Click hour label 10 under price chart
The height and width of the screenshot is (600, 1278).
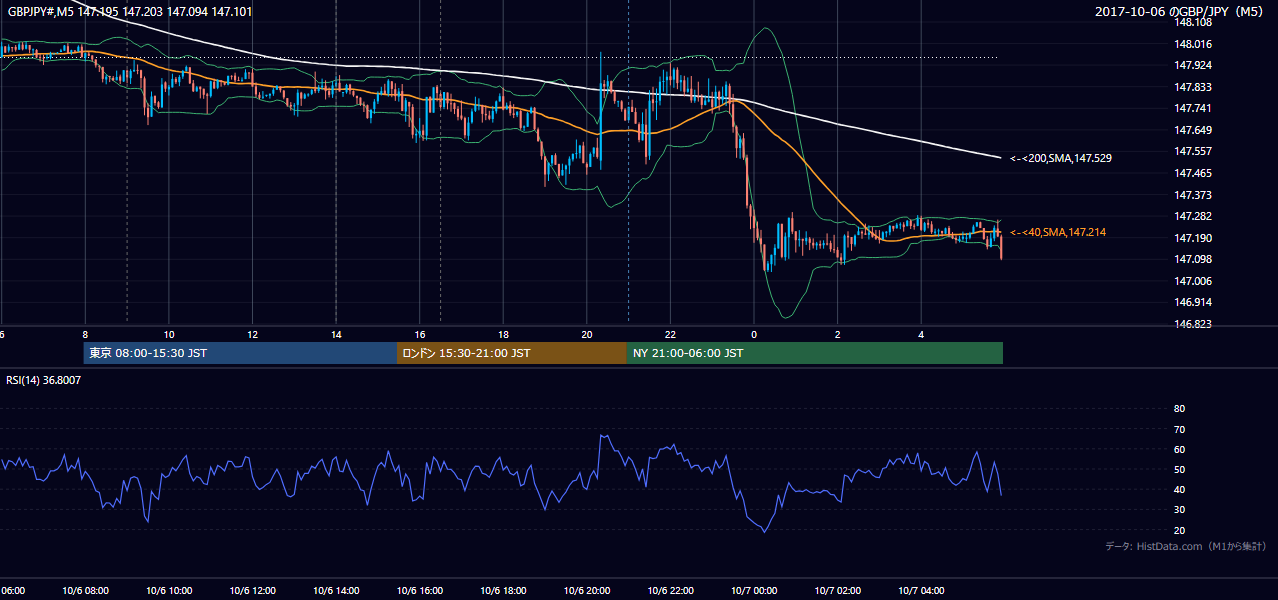(x=169, y=335)
